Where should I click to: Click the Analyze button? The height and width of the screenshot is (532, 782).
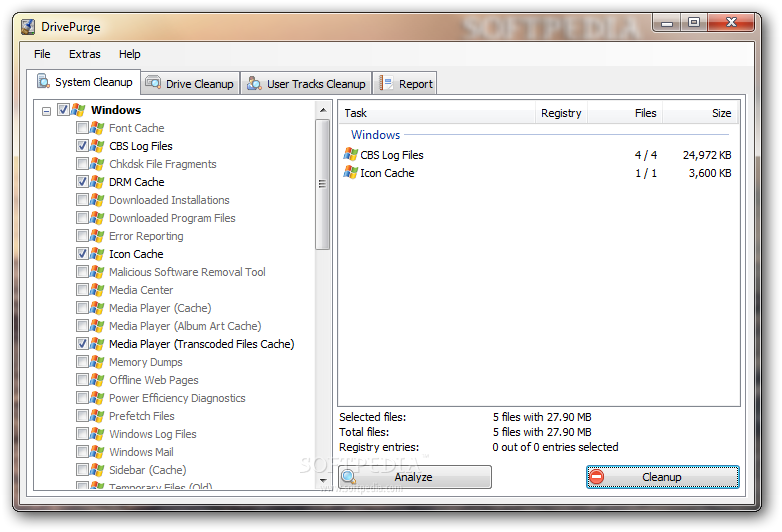click(415, 477)
